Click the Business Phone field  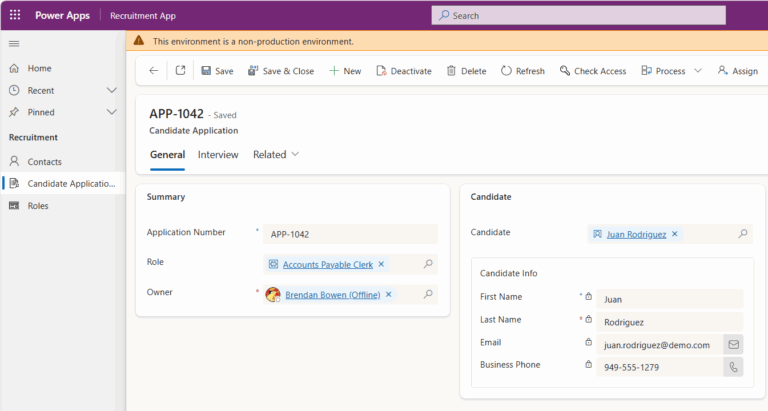tap(659, 367)
